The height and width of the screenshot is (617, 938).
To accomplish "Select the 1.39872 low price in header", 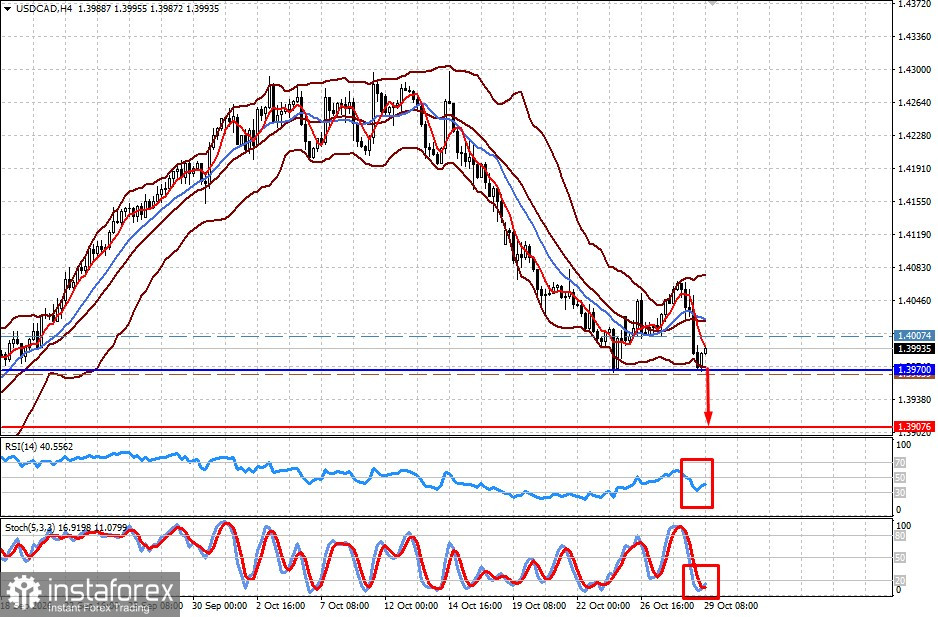I will [x=167, y=9].
